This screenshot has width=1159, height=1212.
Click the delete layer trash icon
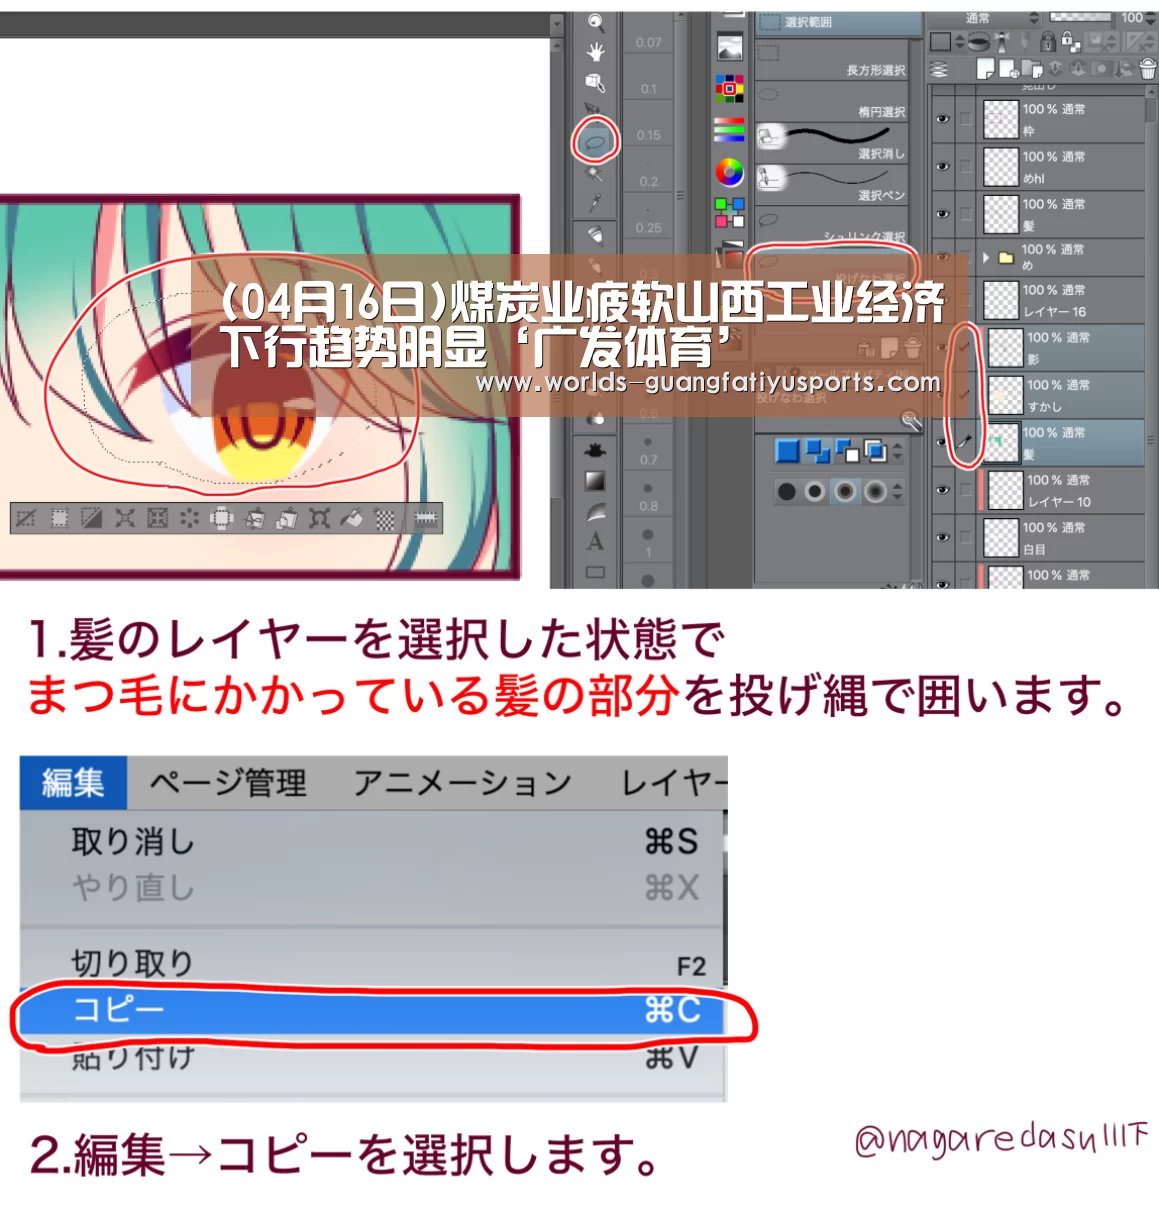[x=1148, y=69]
